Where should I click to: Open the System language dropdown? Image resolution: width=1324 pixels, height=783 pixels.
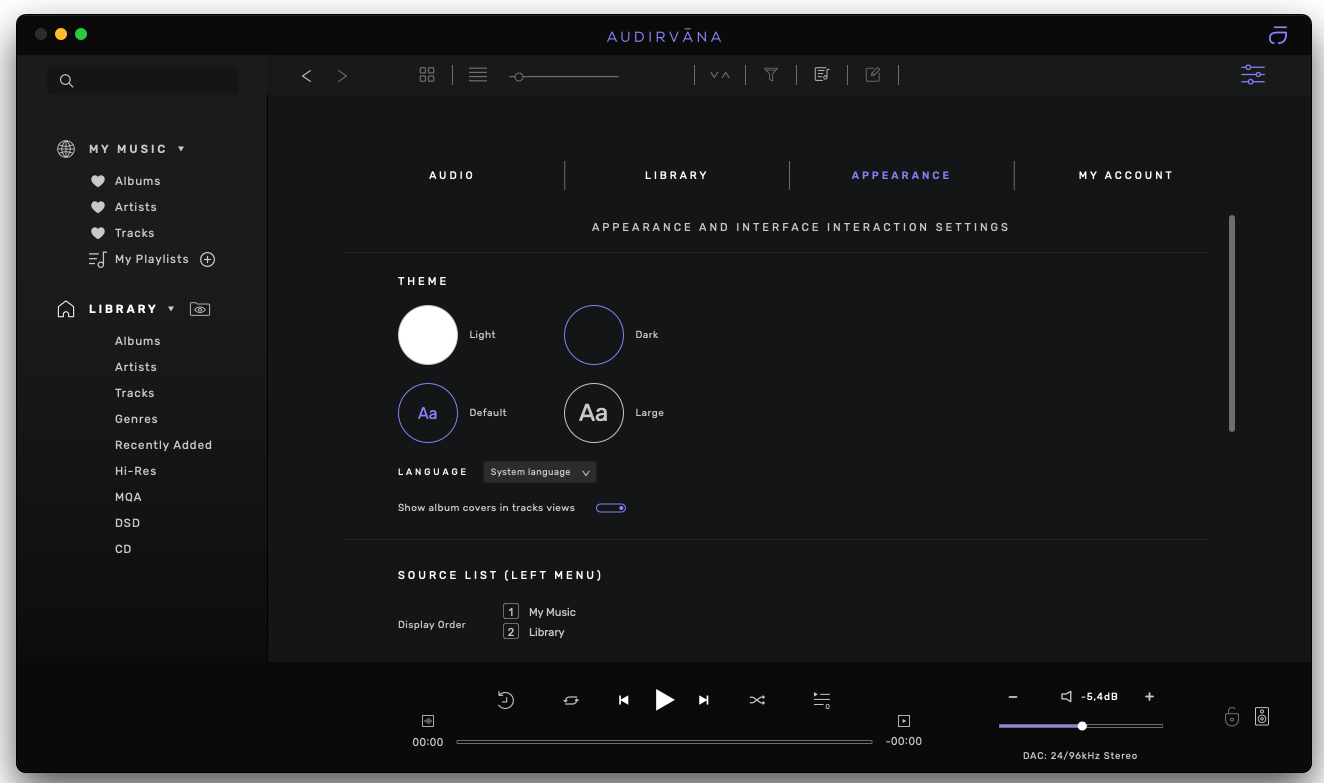click(540, 472)
